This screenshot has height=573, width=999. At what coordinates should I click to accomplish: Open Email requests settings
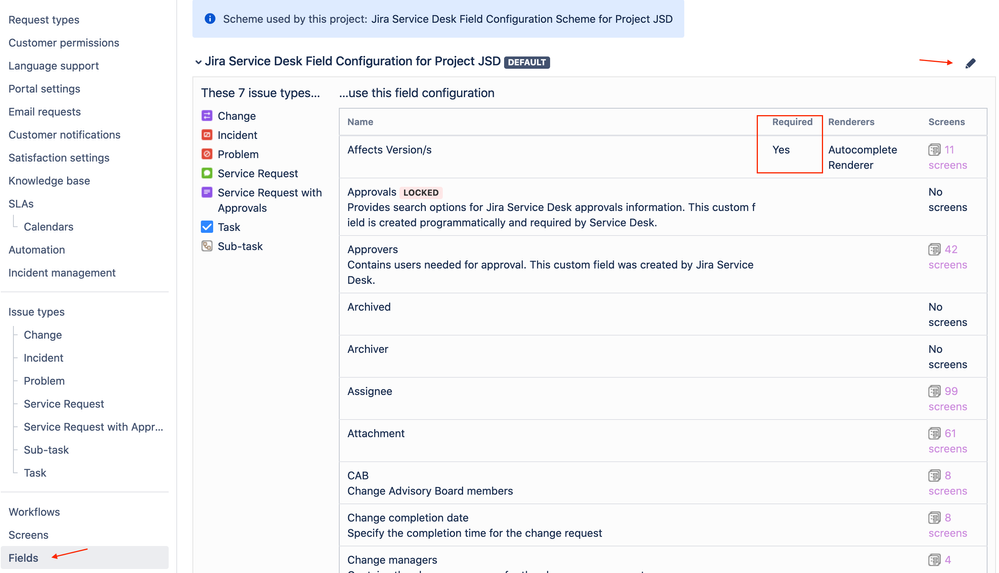click(x=45, y=112)
